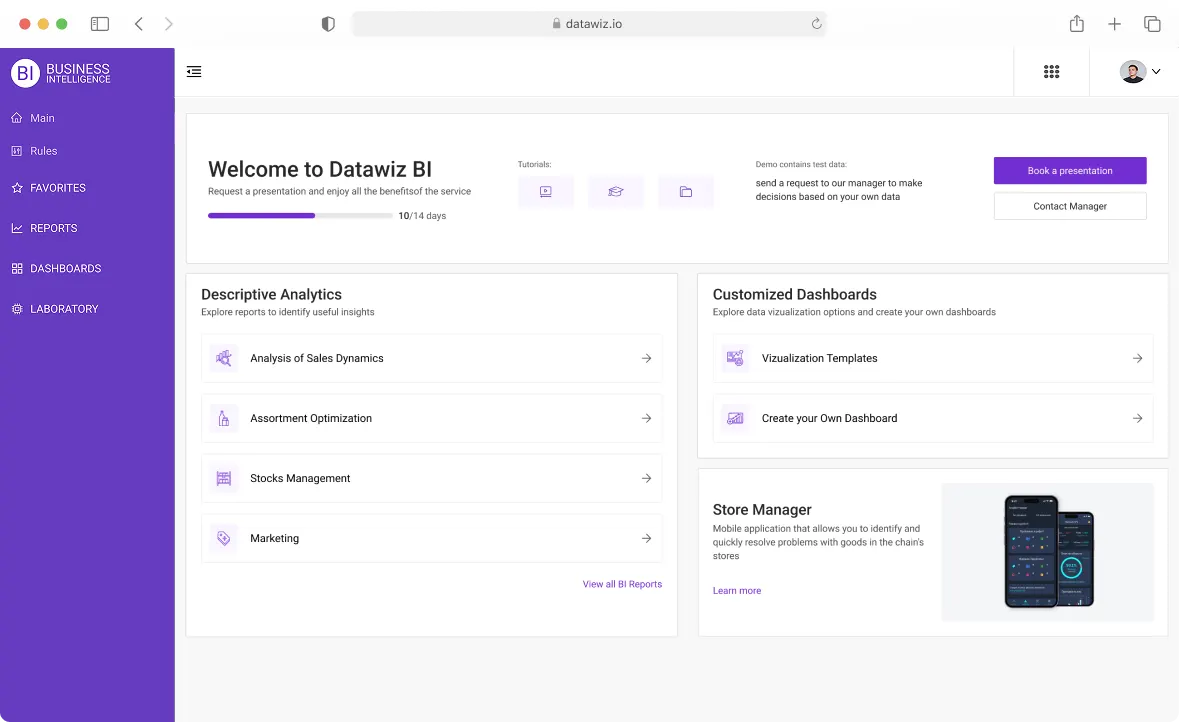Image resolution: width=1182 pixels, height=722 pixels.
Task: Click the trial days progress bar
Action: click(x=300, y=216)
